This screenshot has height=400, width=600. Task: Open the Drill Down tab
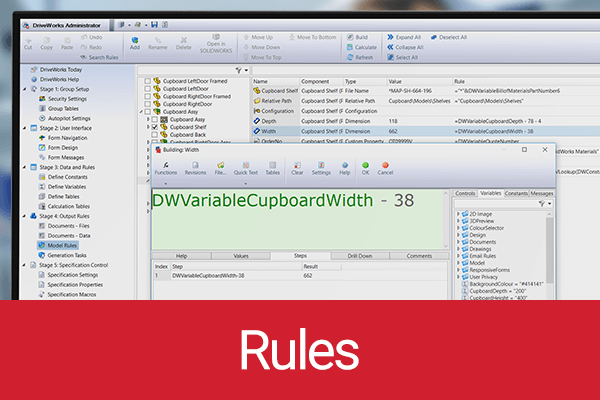(x=360, y=256)
